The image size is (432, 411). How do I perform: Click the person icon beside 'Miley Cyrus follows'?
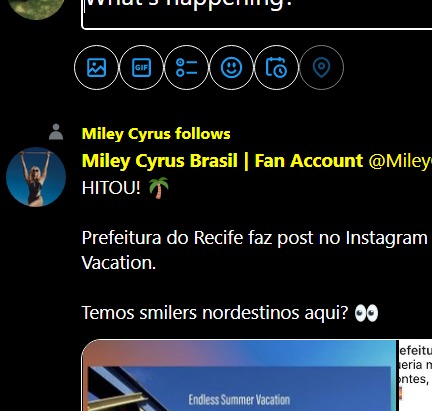coord(56,132)
